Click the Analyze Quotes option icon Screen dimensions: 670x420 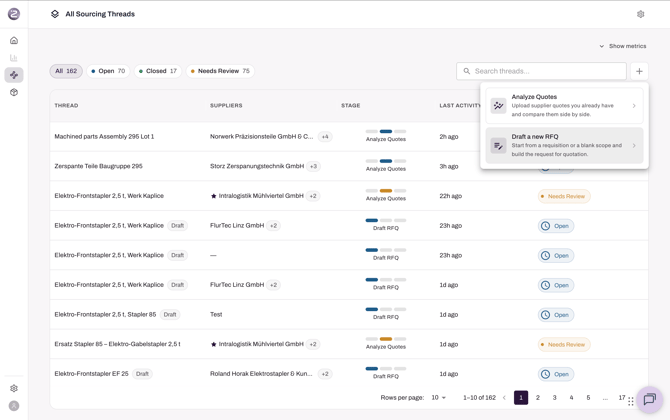[498, 105]
